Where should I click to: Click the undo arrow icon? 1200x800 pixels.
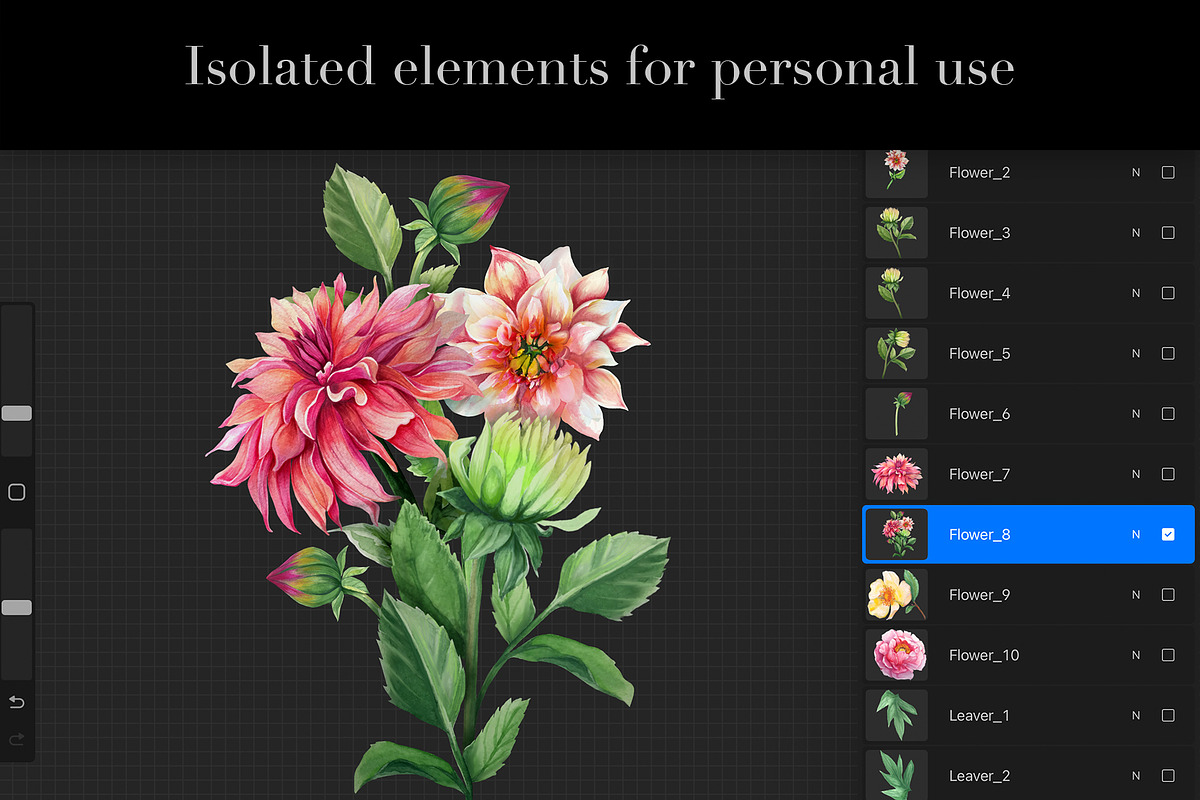pos(16,702)
